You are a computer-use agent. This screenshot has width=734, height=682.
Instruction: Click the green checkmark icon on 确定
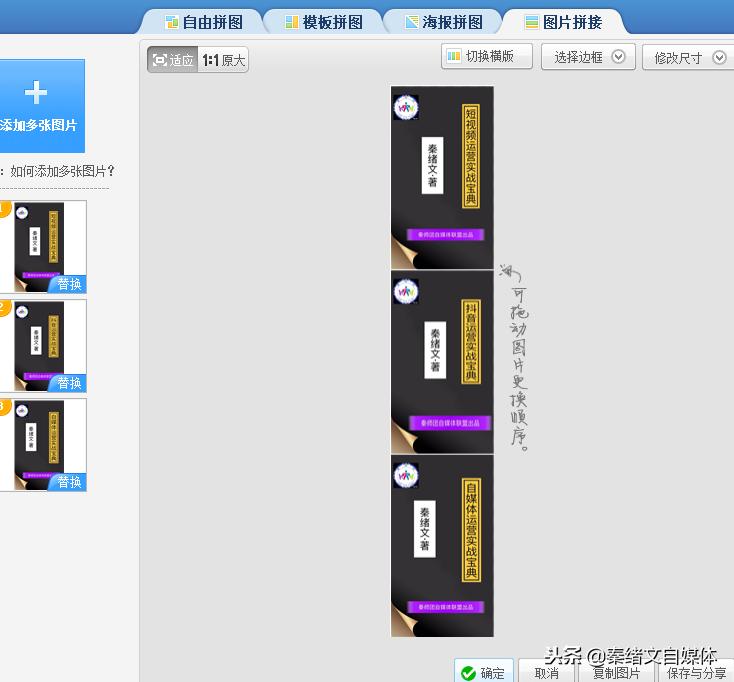click(468, 673)
